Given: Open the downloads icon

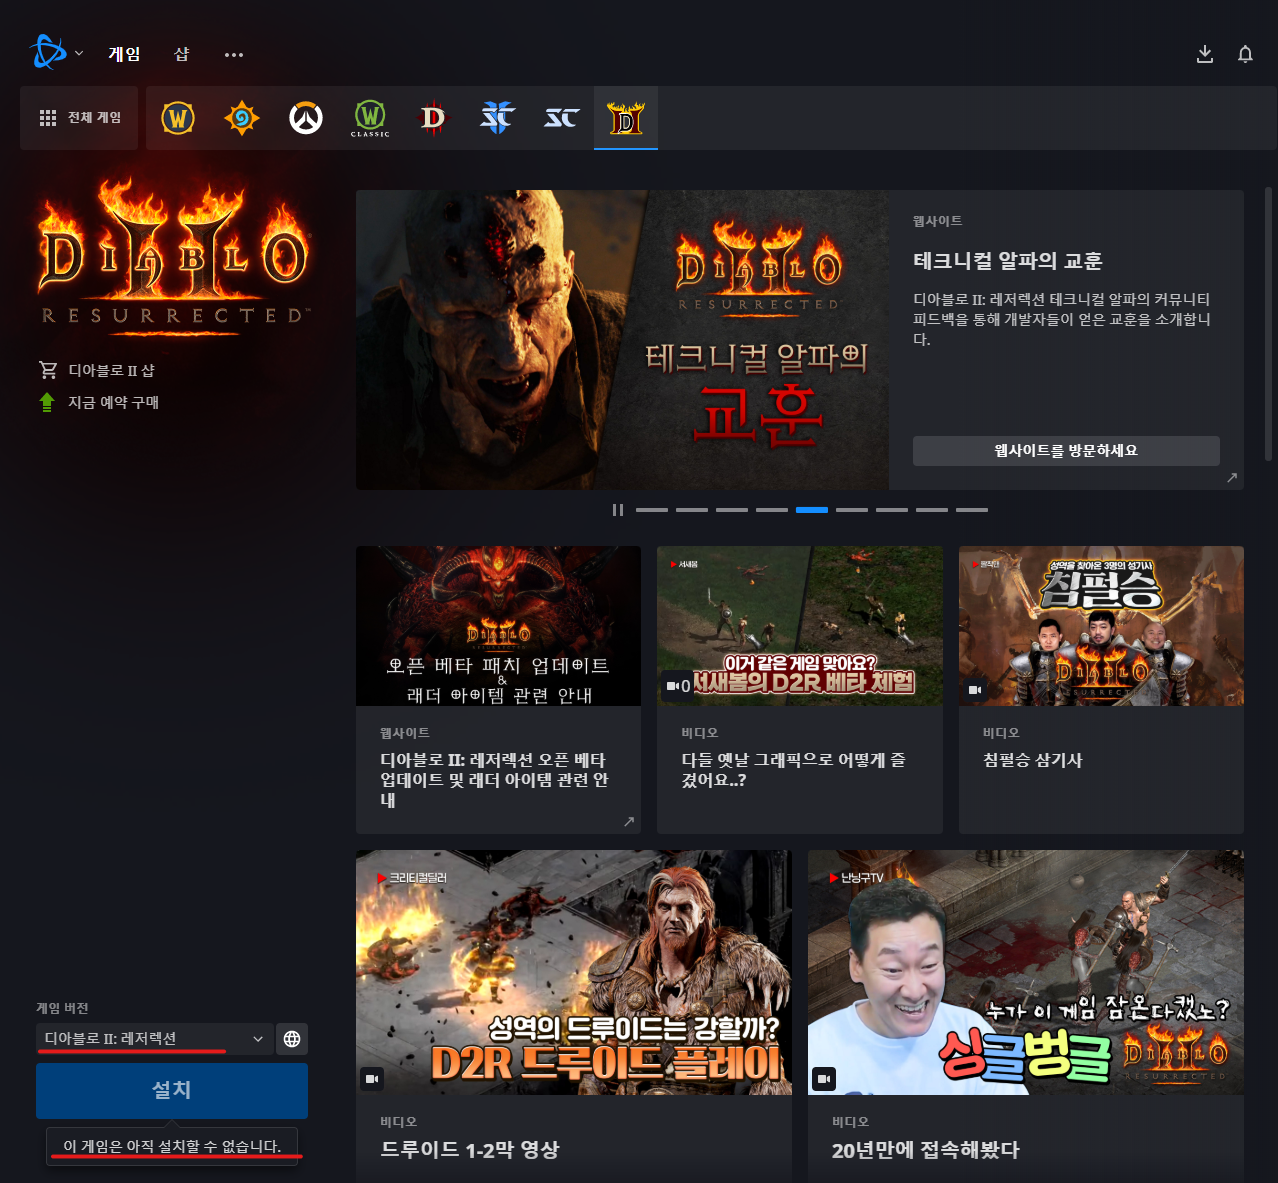Looking at the screenshot, I should point(1205,54).
